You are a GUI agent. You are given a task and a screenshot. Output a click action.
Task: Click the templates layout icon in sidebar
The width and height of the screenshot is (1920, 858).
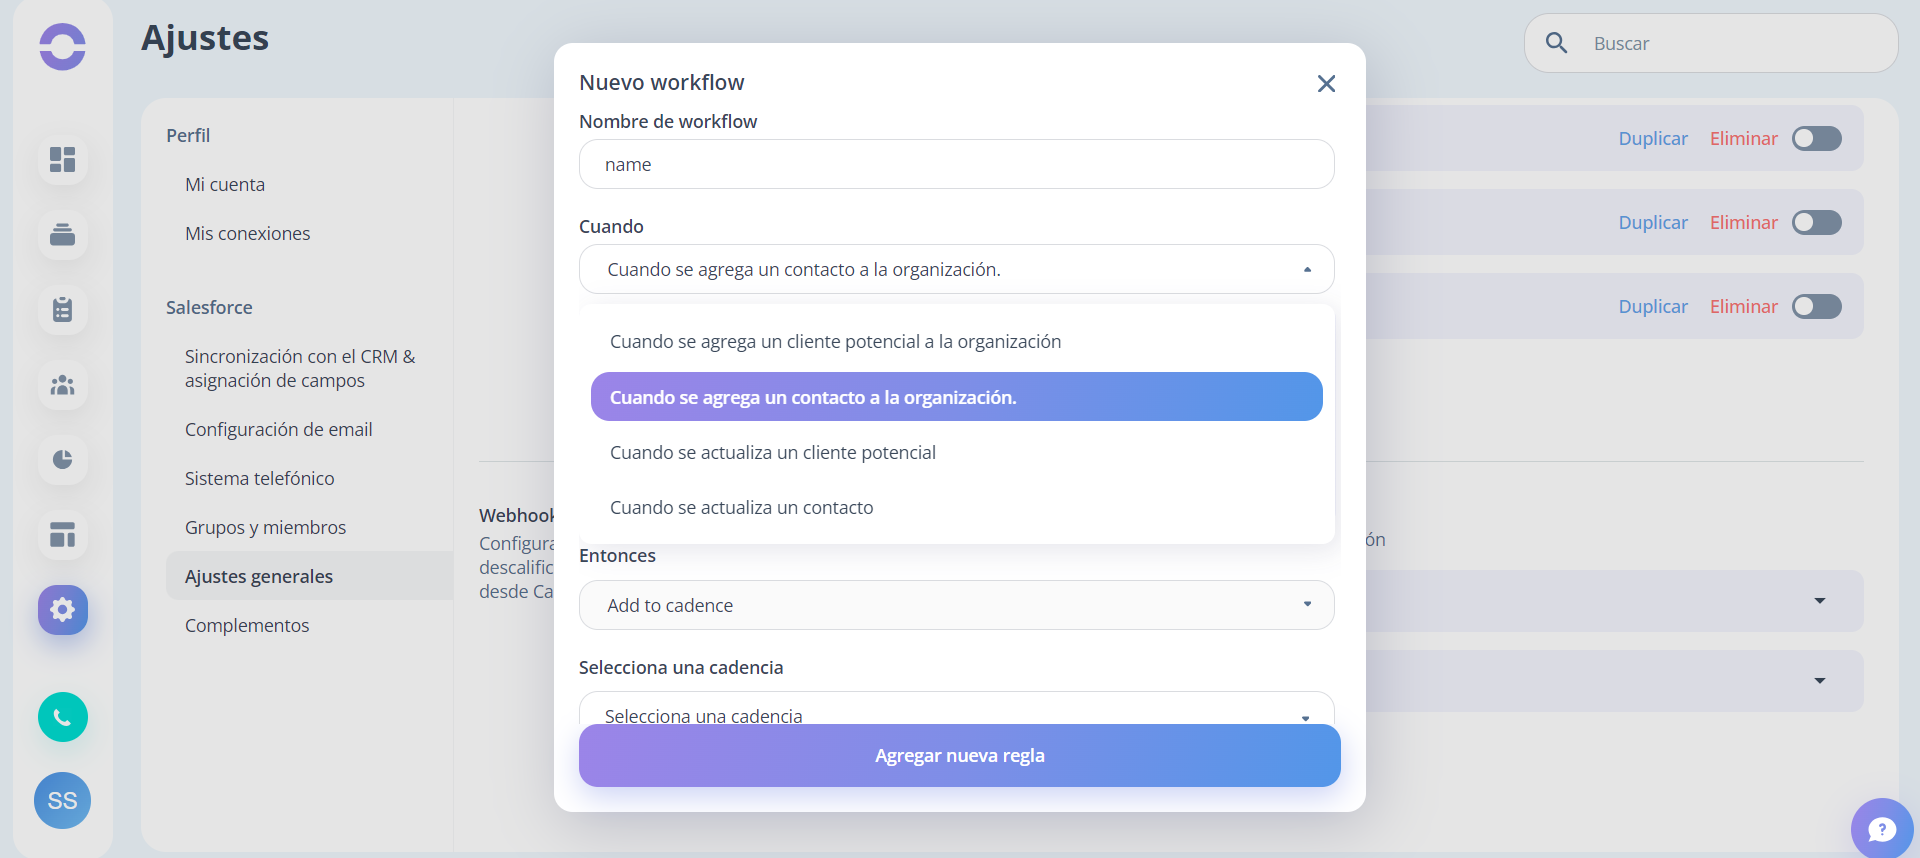coord(62,535)
